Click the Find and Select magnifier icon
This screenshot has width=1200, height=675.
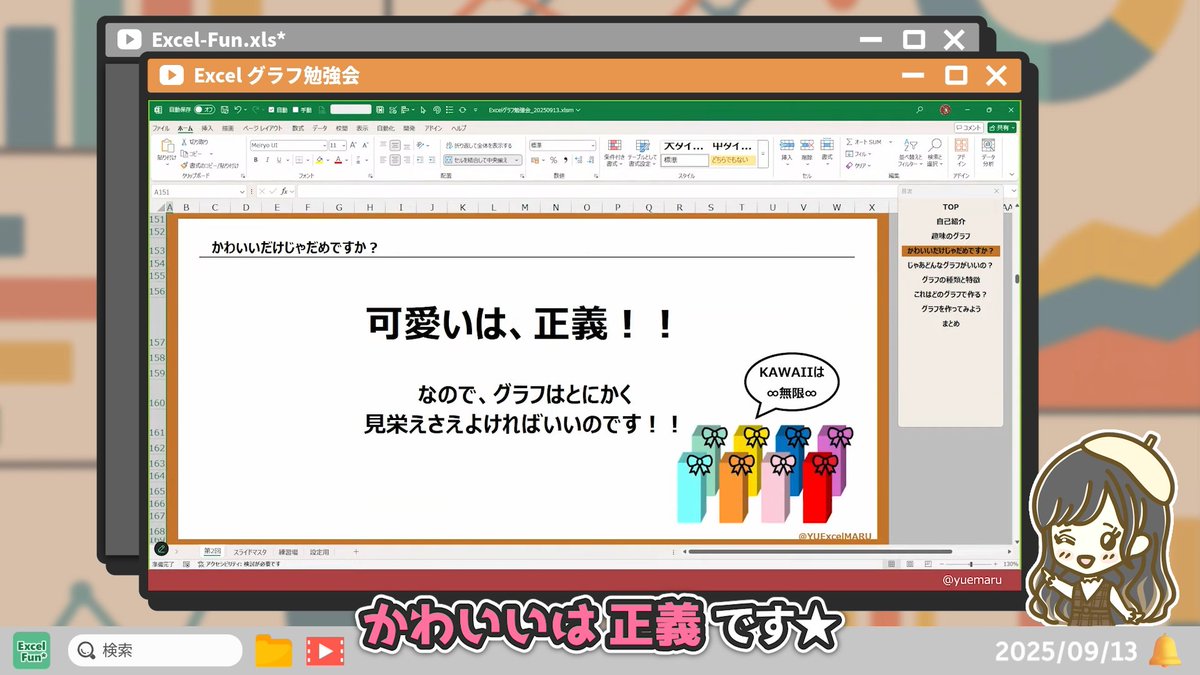pyautogui.click(x=934, y=145)
